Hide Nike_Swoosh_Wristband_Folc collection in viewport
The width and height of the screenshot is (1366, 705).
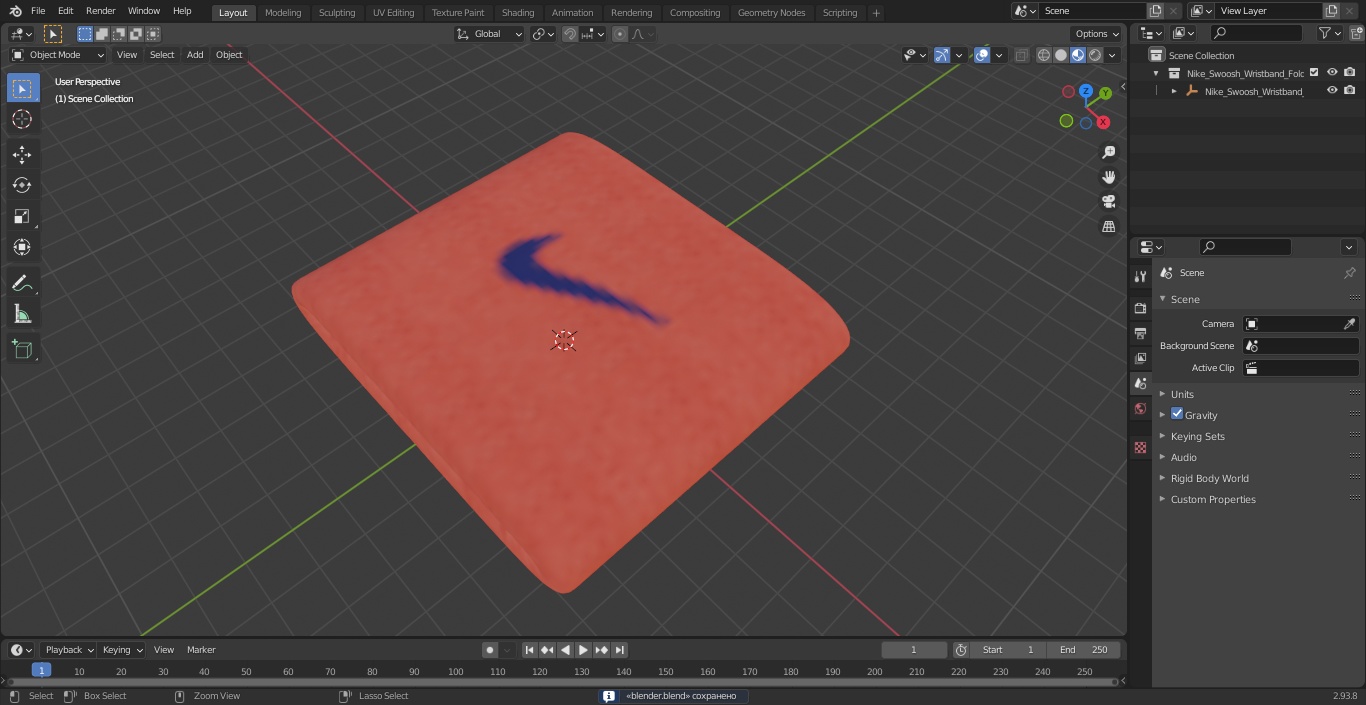click(x=1332, y=72)
